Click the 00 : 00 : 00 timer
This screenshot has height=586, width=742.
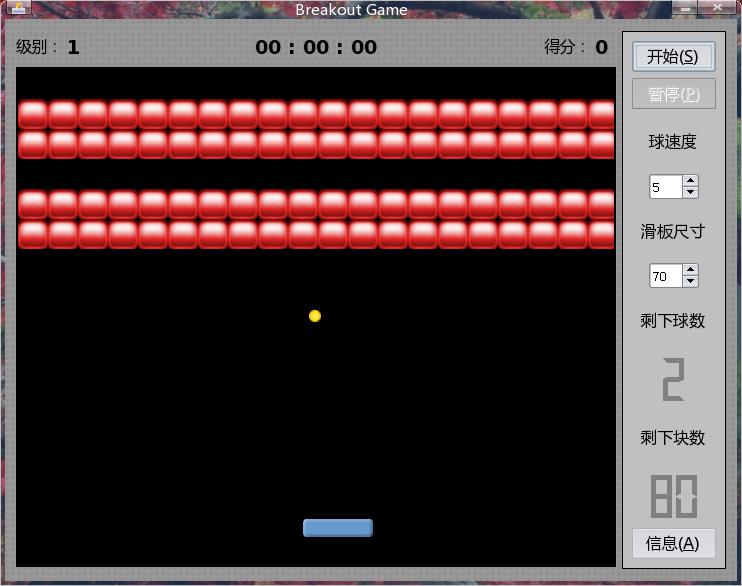316,47
